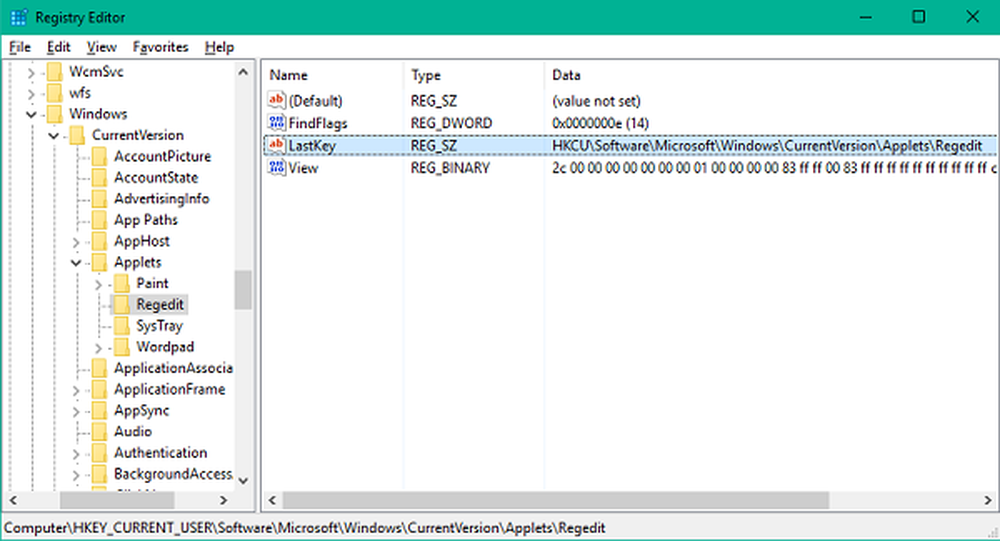1000x541 pixels.
Task: Click the tree pane vertical scrollbar down arrow
Action: click(x=243, y=481)
